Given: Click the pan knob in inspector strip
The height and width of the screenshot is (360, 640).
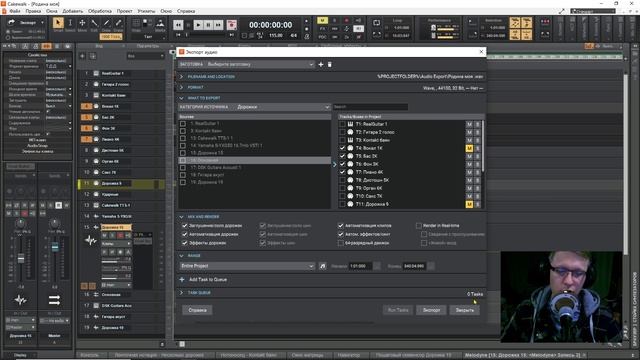Looking at the screenshot, I should click(x=20, y=223).
